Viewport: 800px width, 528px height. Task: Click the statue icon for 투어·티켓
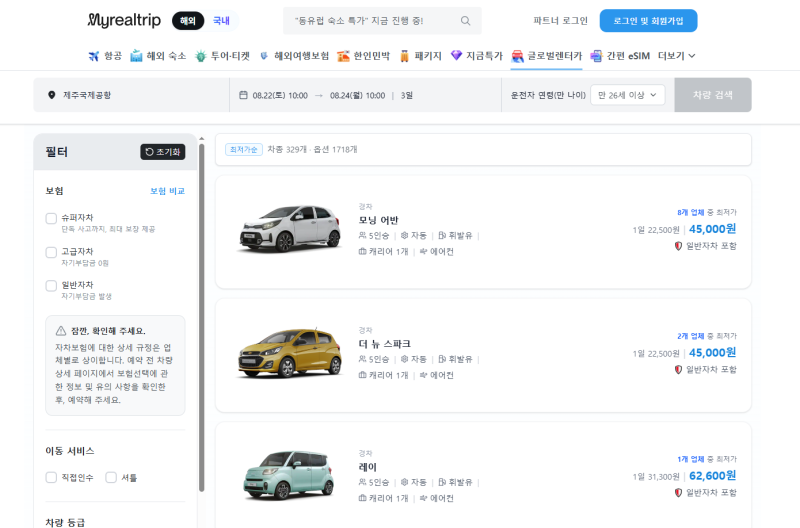tap(201, 56)
